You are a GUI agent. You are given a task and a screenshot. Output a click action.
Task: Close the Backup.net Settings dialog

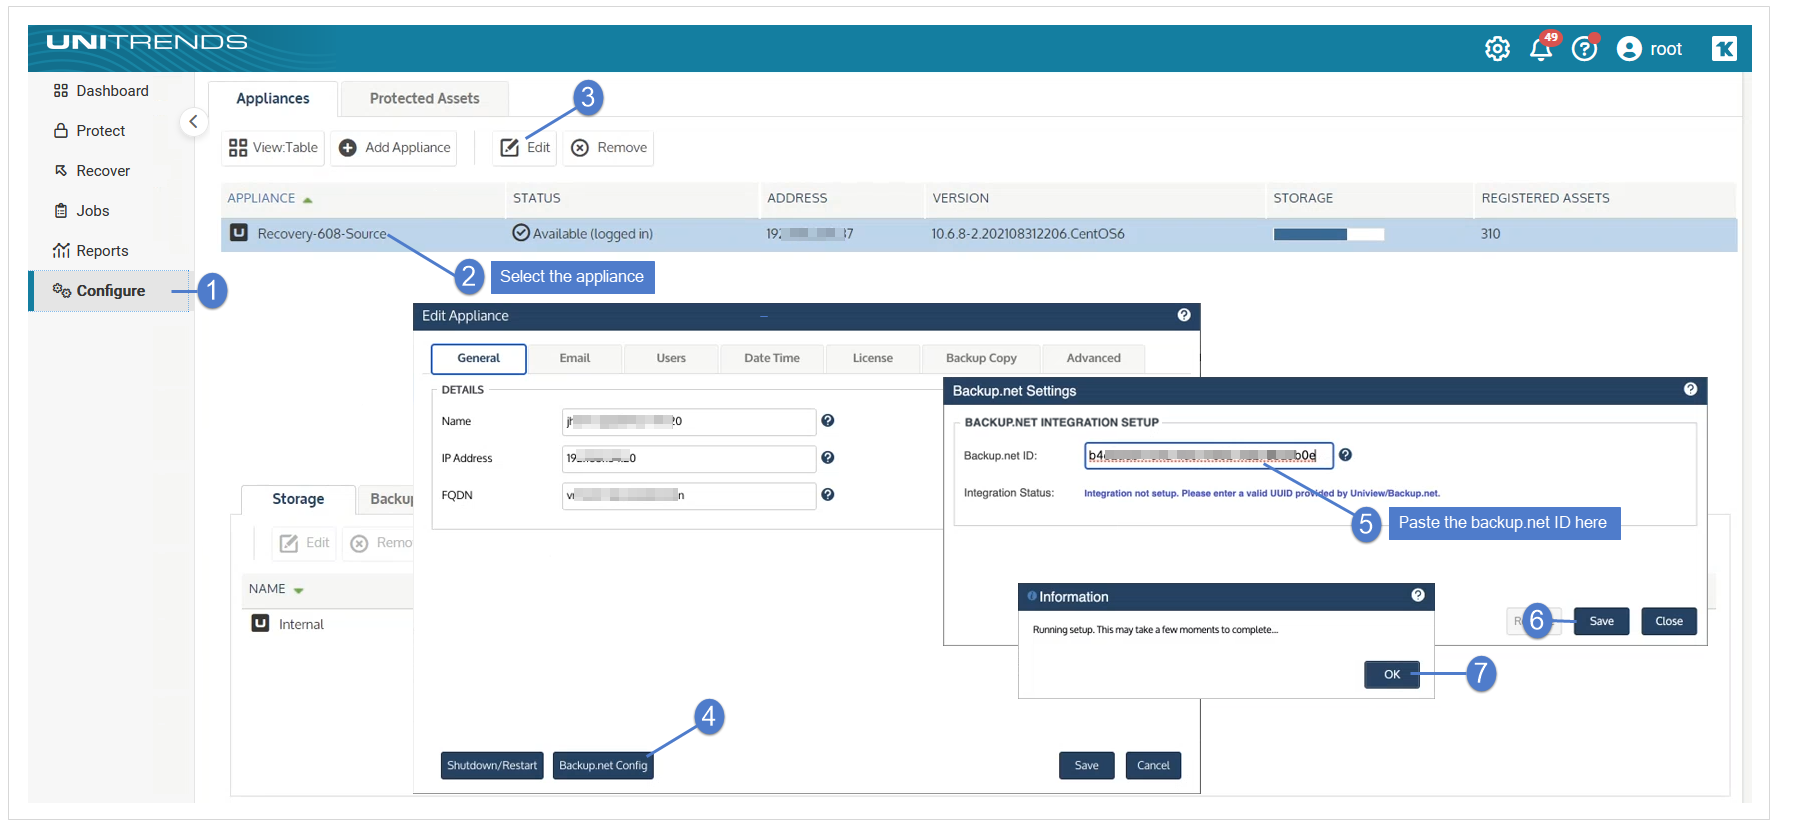[1669, 622]
